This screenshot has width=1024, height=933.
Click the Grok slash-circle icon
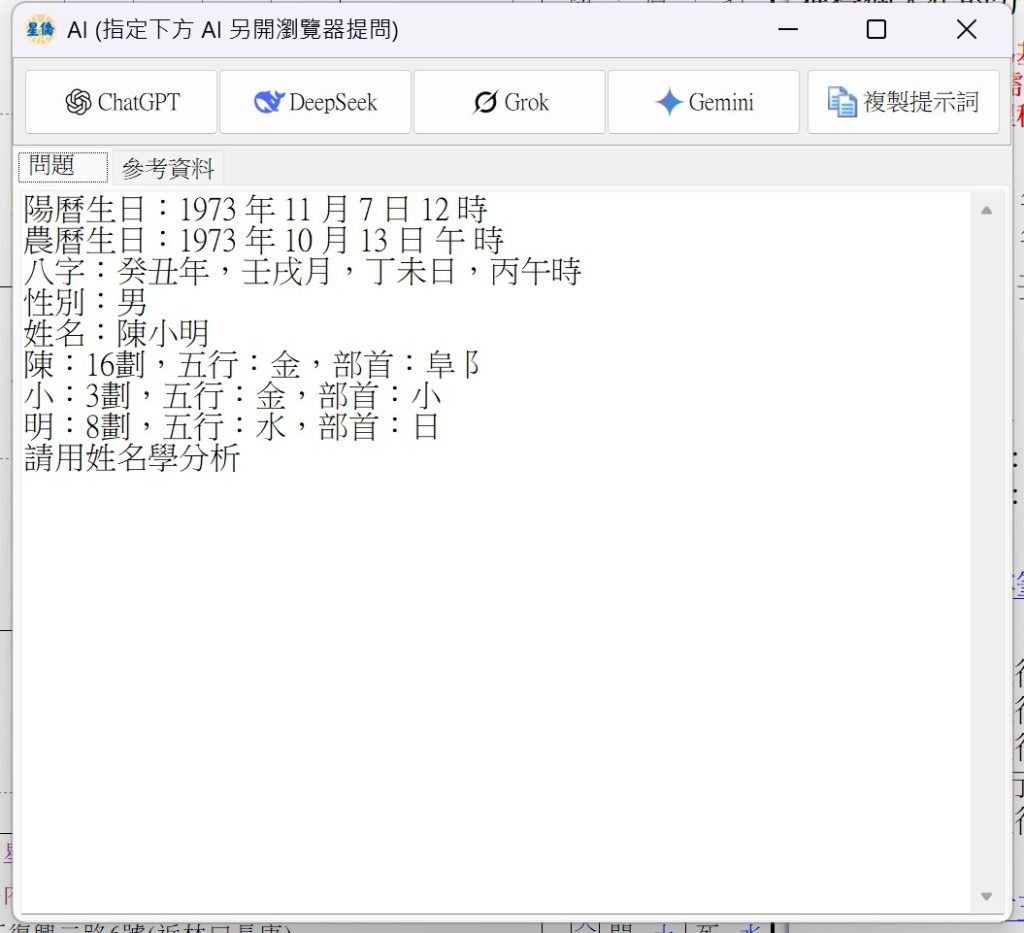pyautogui.click(x=485, y=102)
